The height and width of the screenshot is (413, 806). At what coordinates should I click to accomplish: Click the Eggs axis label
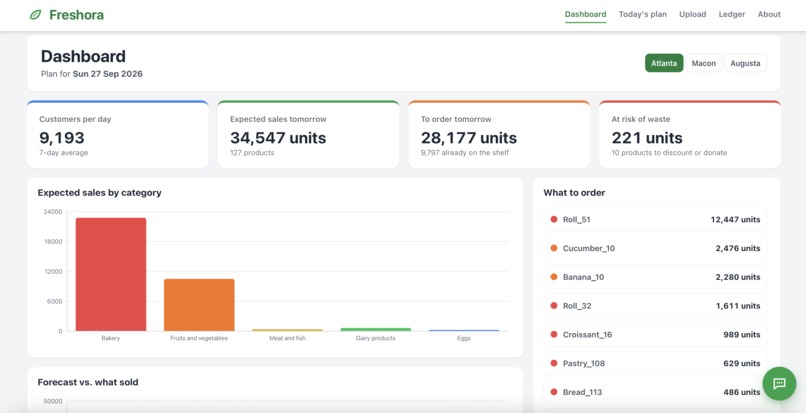click(x=464, y=338)
